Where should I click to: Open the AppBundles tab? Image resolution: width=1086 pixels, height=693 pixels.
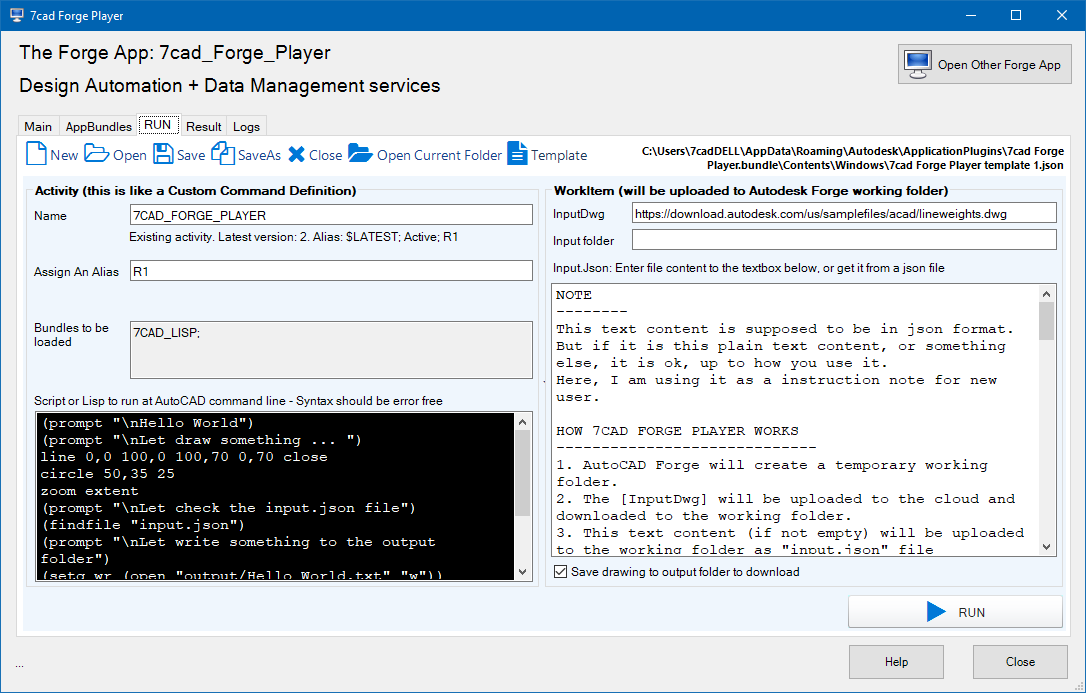[98, 127]
